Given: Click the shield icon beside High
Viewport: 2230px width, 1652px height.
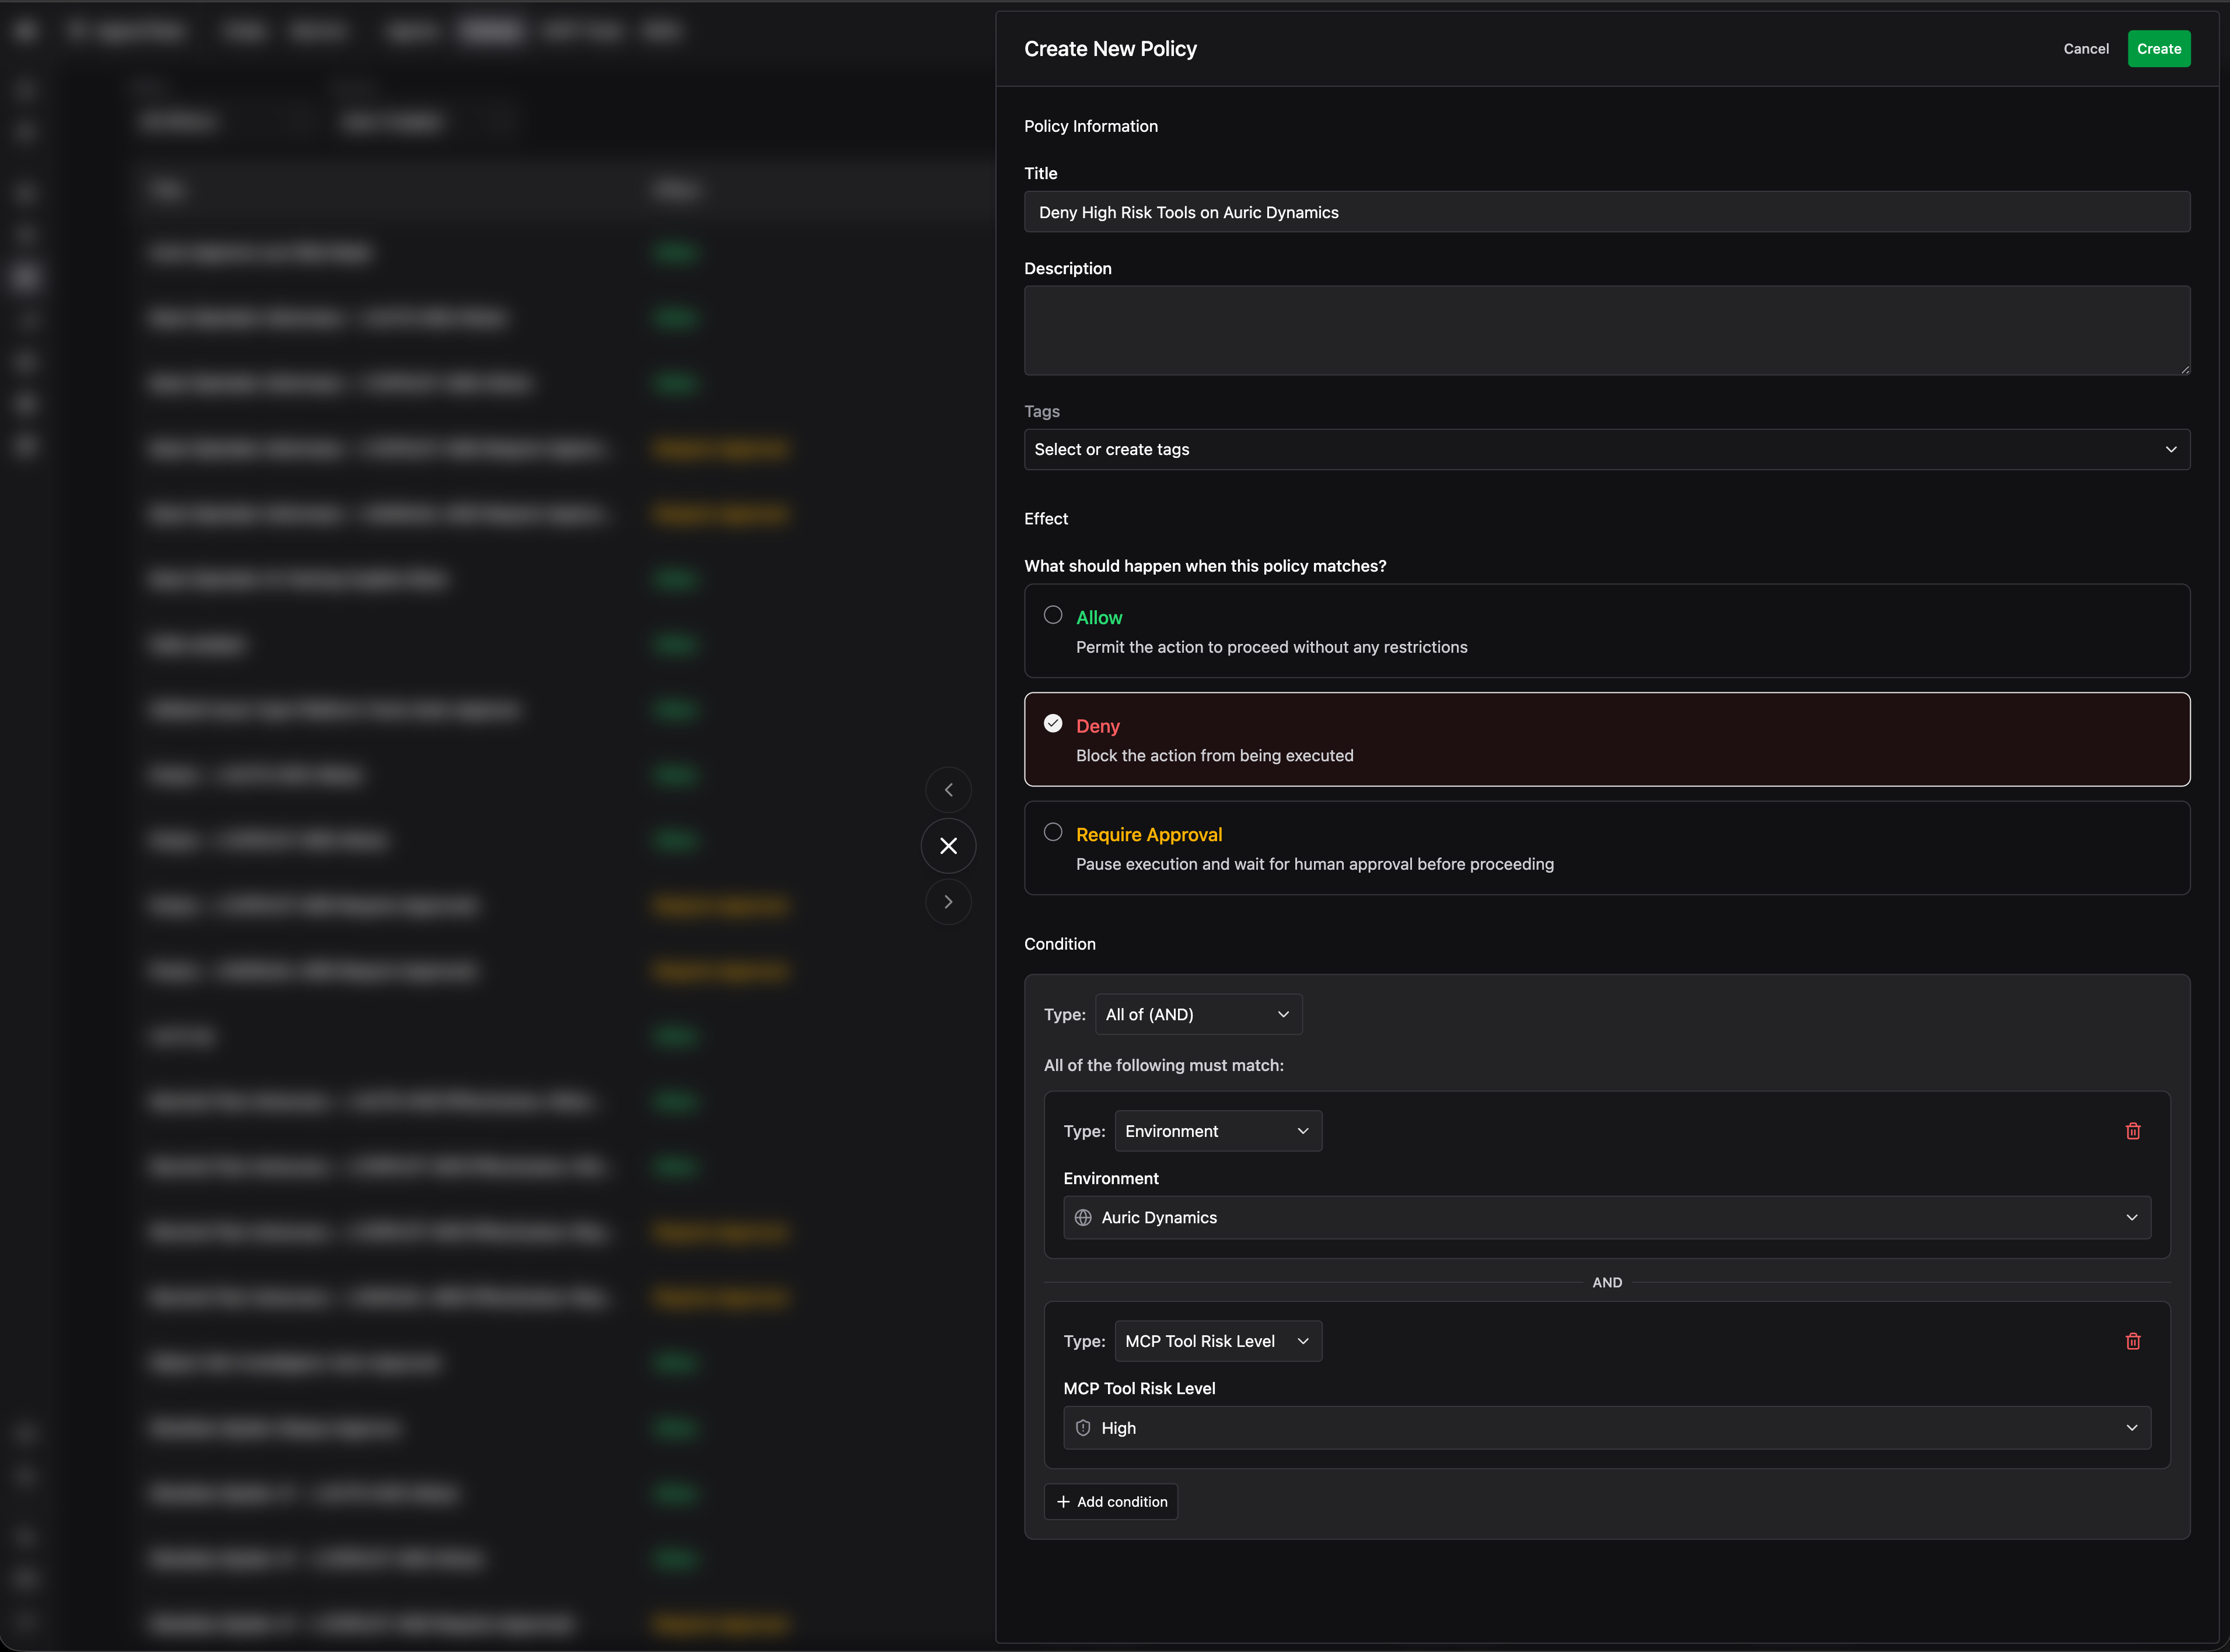Looking at the screenshot, I should 1083,1428.
